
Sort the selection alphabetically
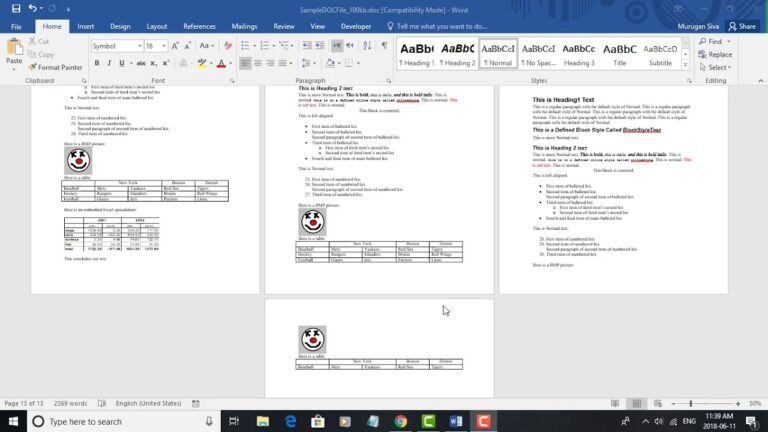(367, 46)
